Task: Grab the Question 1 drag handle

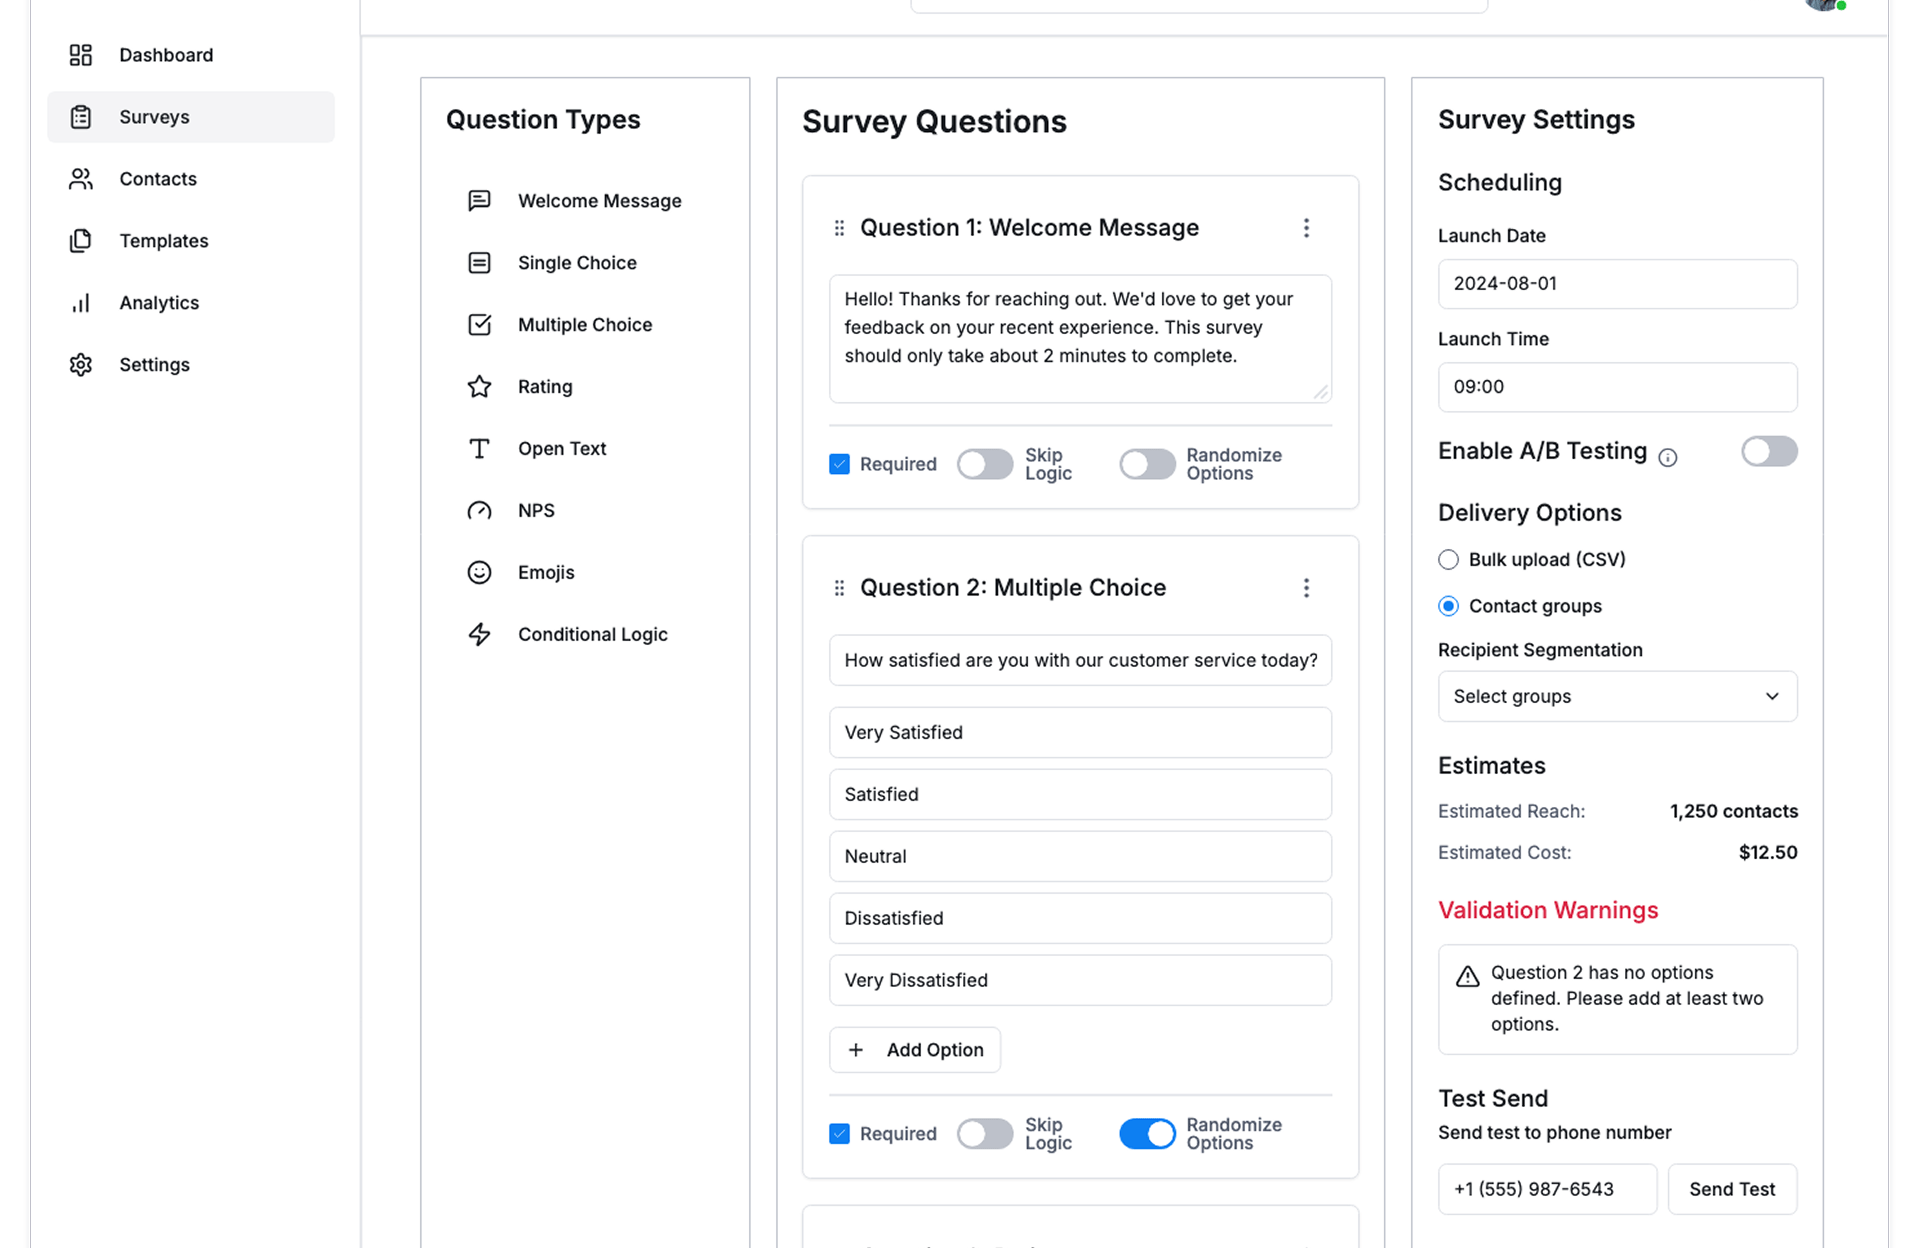Action: [x=839, y=229]
